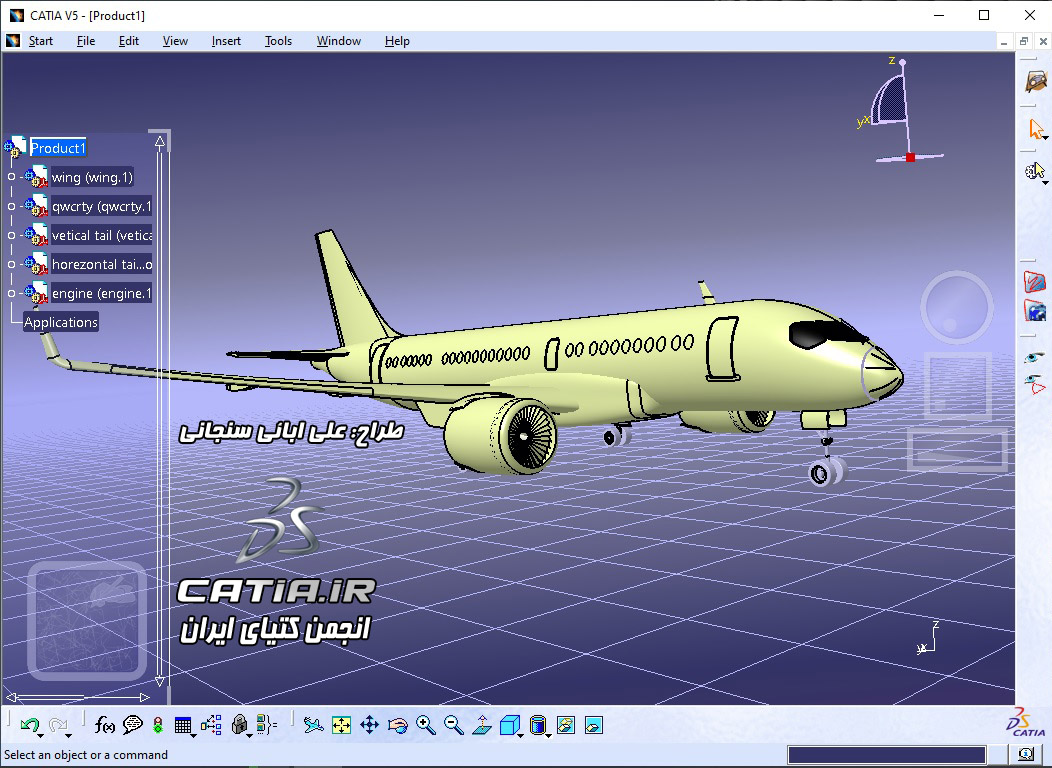Click Fit All In icon

(x=341, y=725)
